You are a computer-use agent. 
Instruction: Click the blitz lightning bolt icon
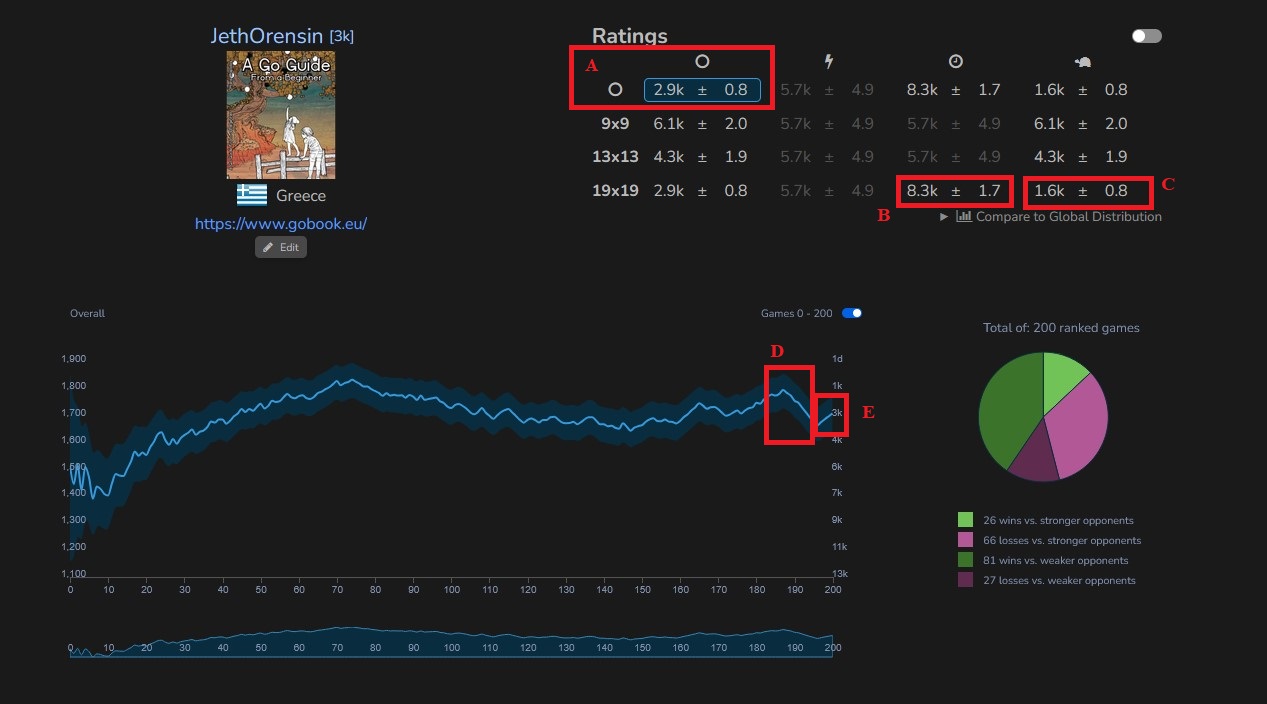click(828, 62)
